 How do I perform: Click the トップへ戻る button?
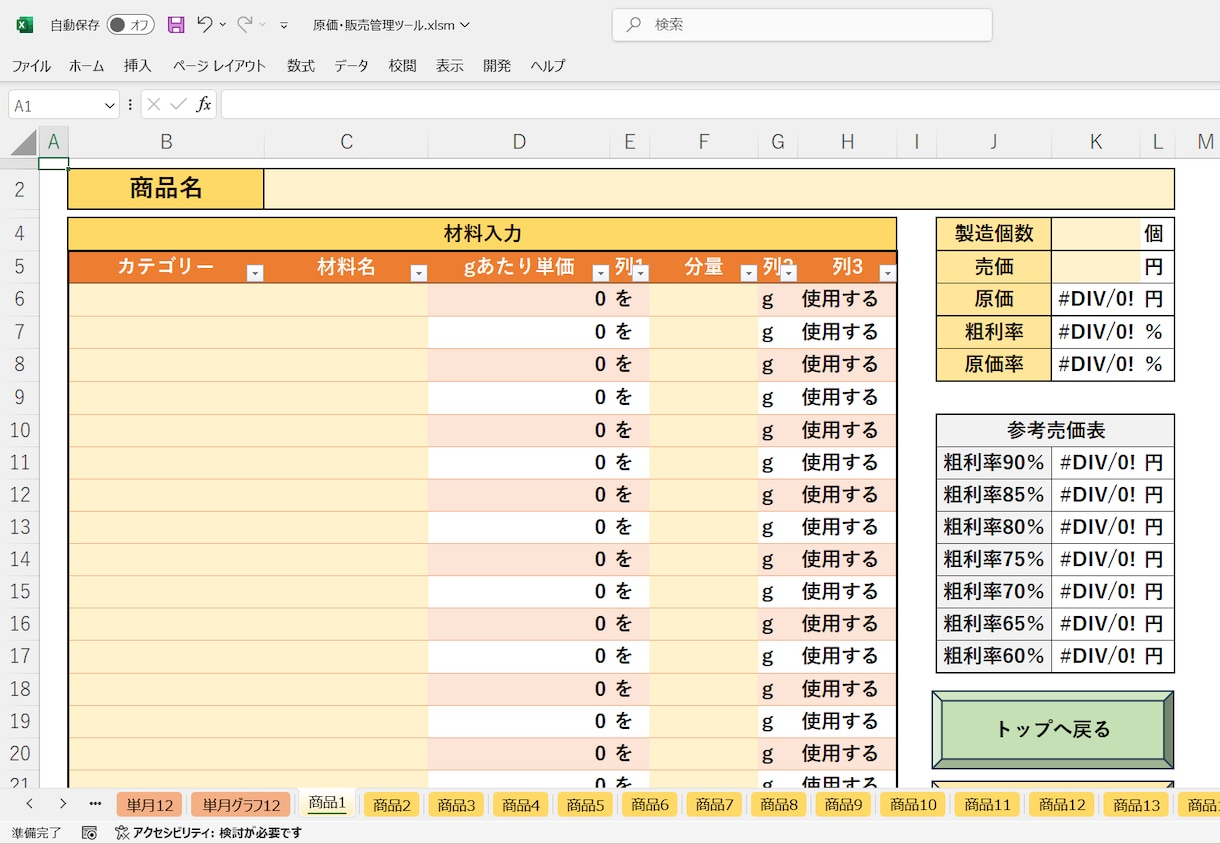pyautogui.click(x=1053, y=730)
